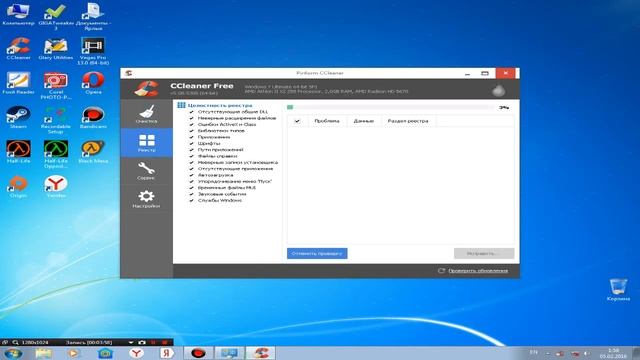This screenshot has width=640, height=360.
Task: Click the camera icon on recording bar
Action: point(142,342)
